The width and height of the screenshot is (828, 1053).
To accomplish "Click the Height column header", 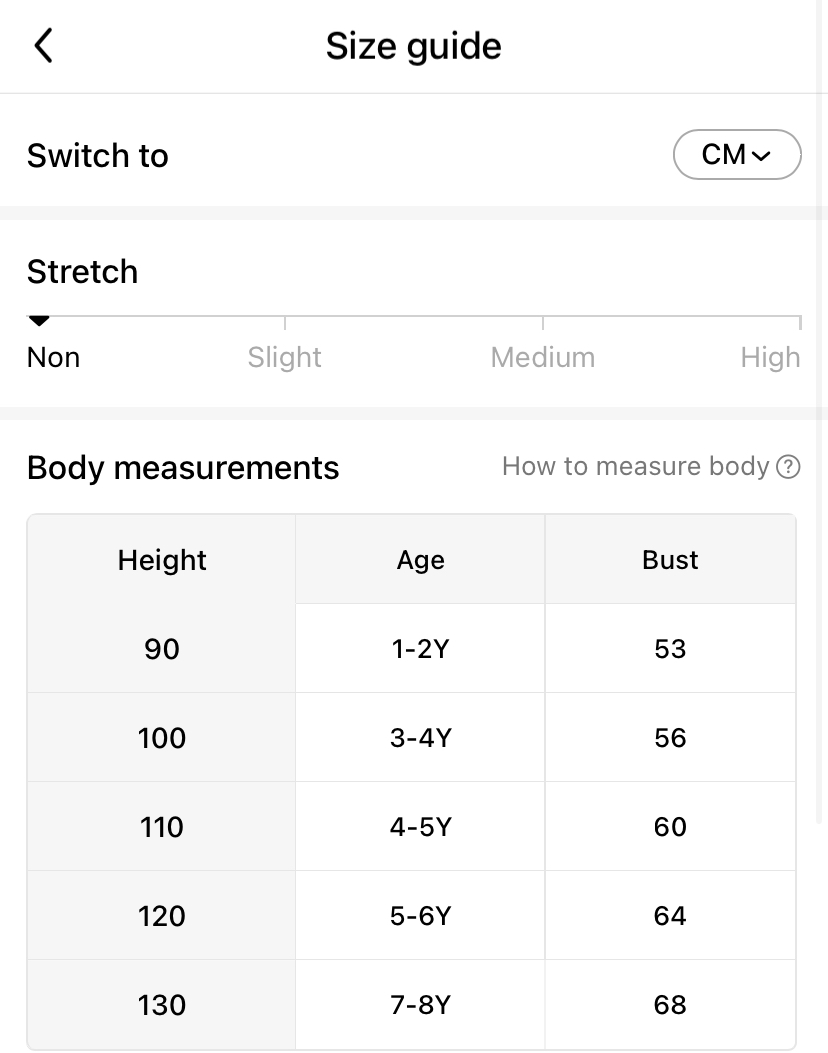I will pyautogui.click(x=162, y=560).
